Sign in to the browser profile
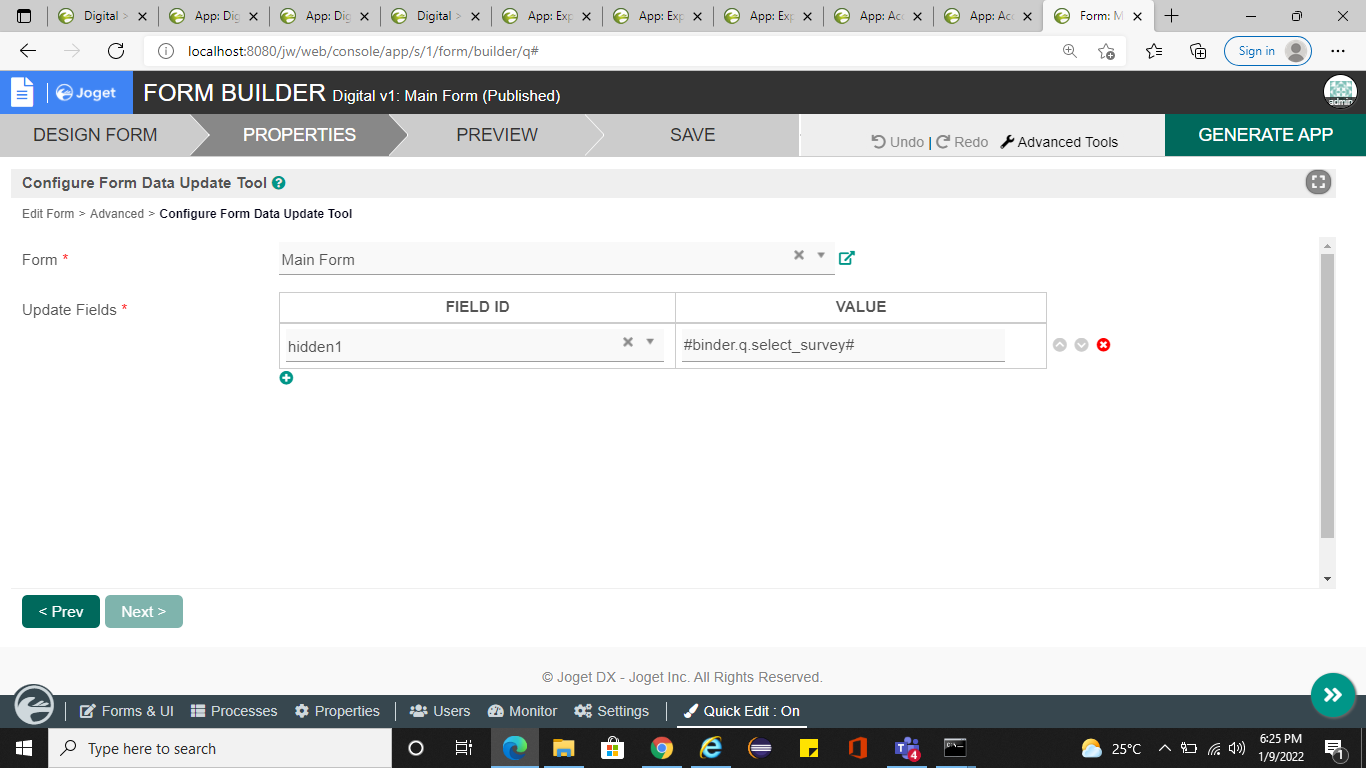Image resolution: width=1366 pixels, height=768 pixels. (1267, 51)
